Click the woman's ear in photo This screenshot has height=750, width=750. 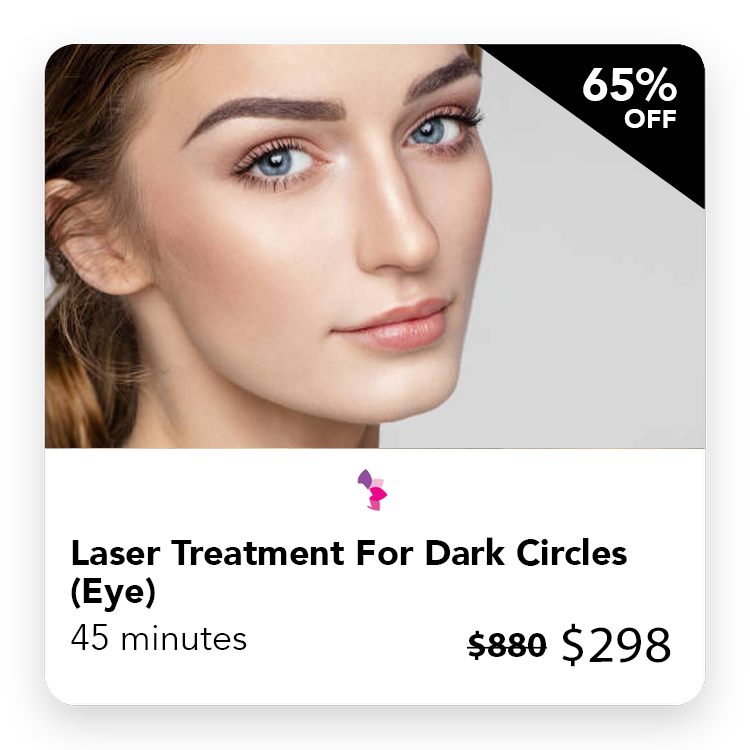pos(96,237)
